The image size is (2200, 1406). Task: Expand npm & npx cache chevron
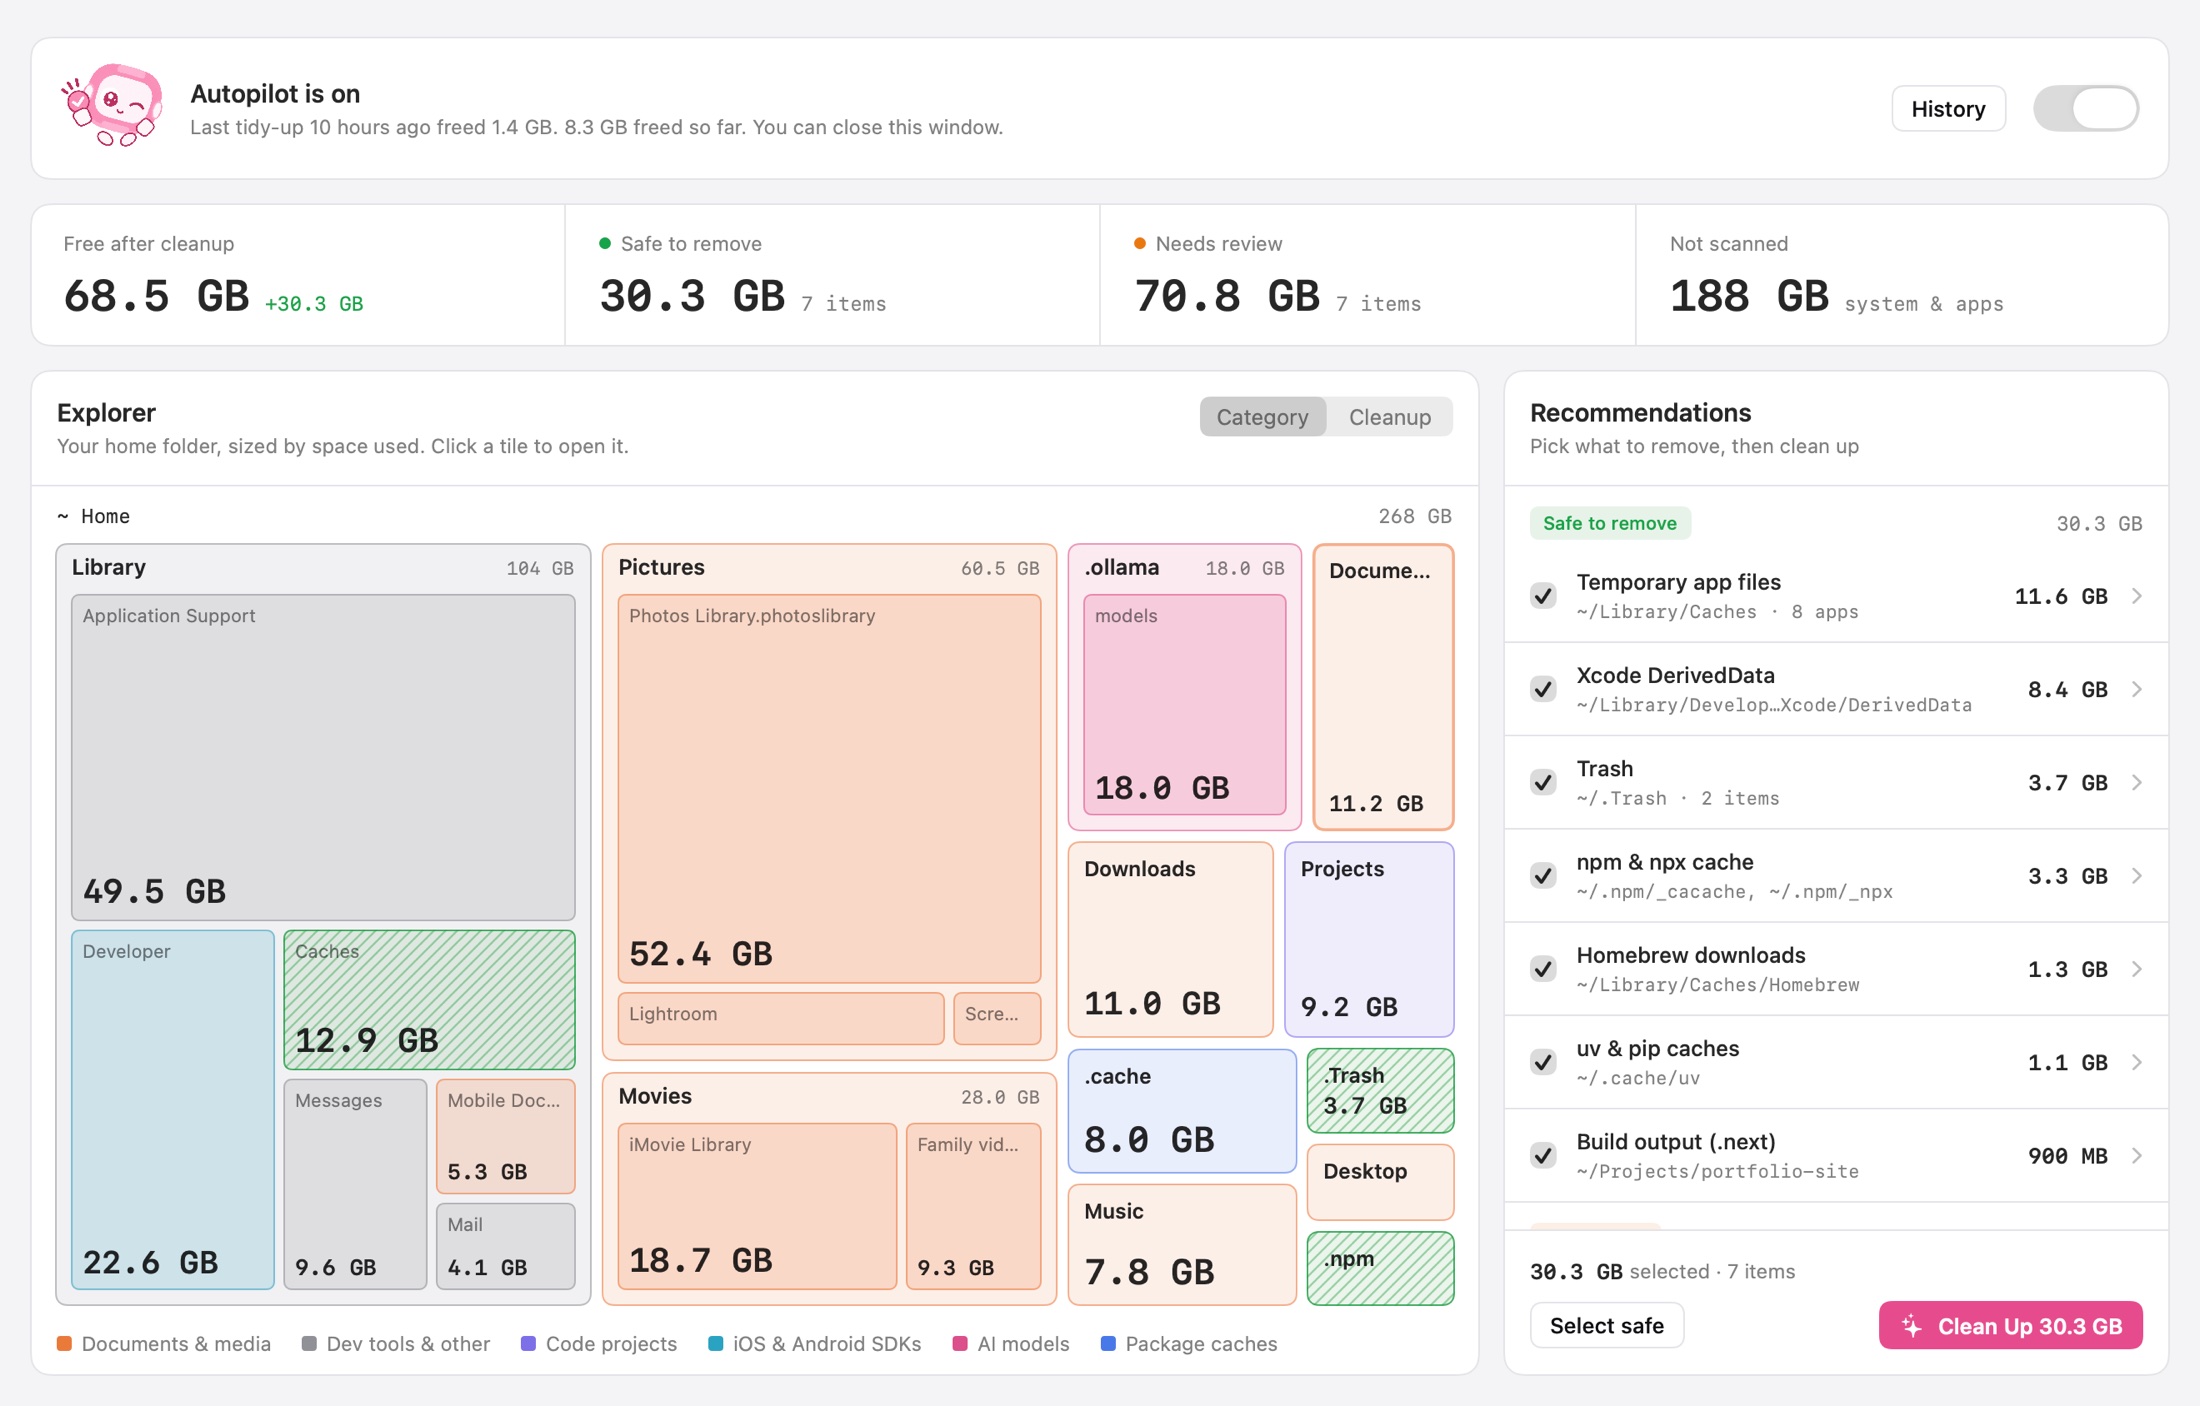[x=2137, y=876]
